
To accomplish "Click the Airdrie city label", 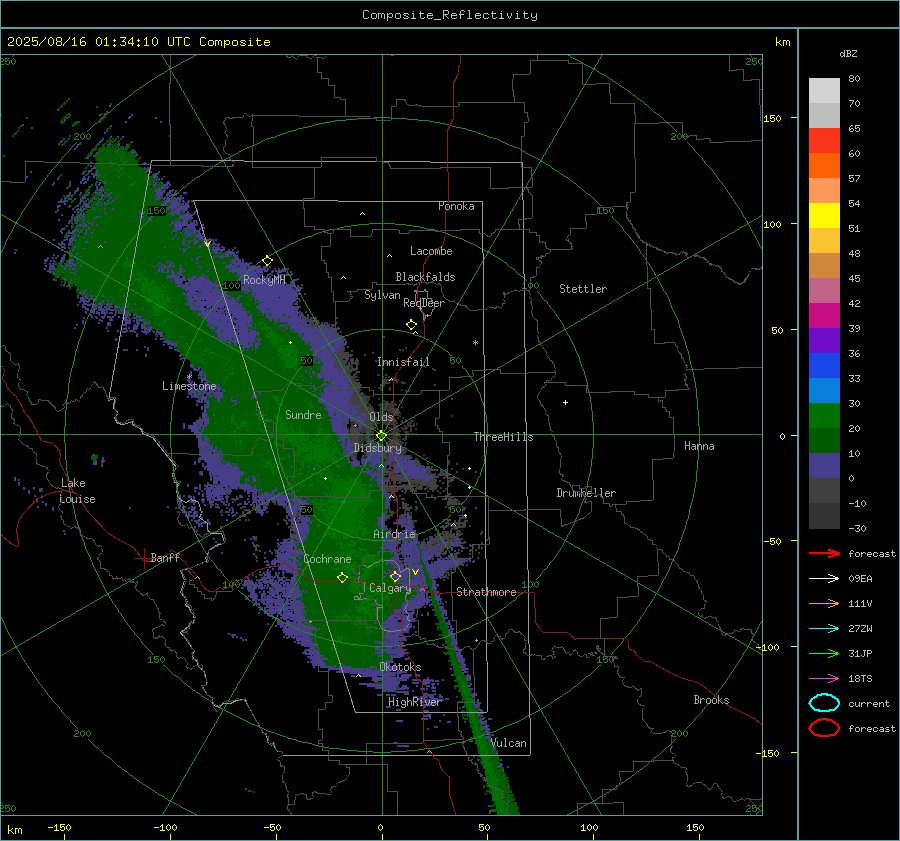I will (394, 534).
